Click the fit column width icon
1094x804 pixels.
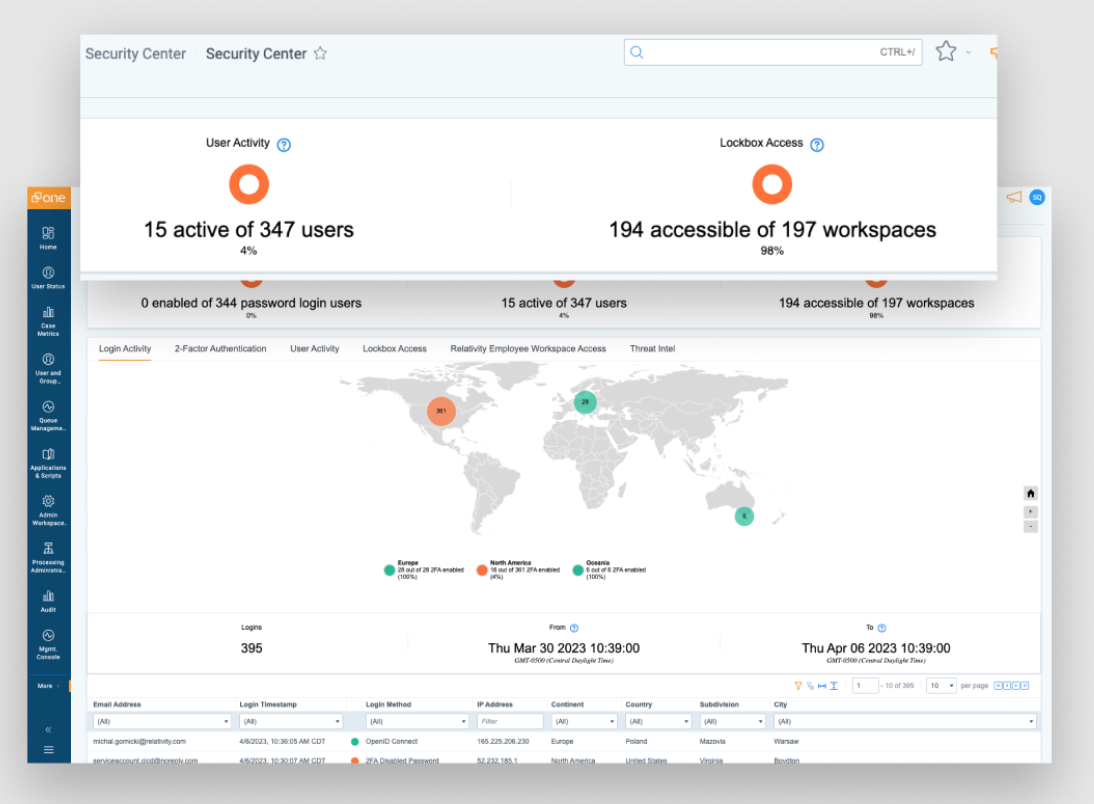coord(822,686)
